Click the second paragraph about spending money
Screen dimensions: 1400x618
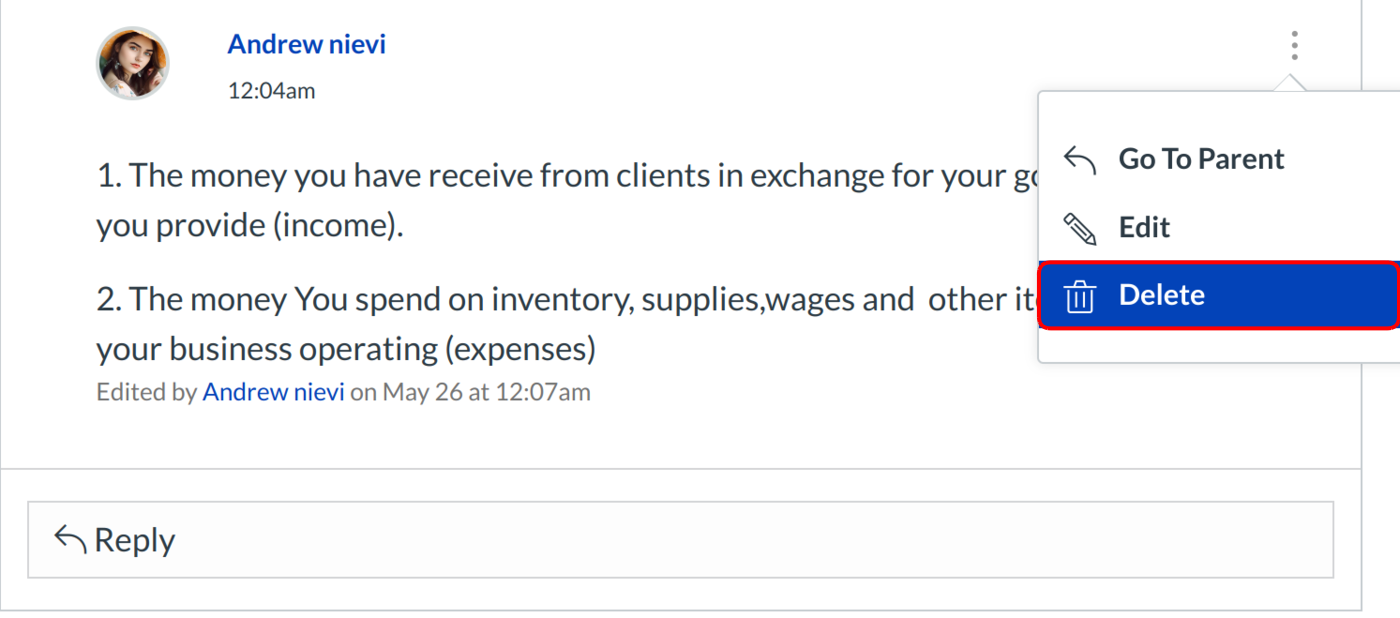pyautogui.click(x=560, y=299)
